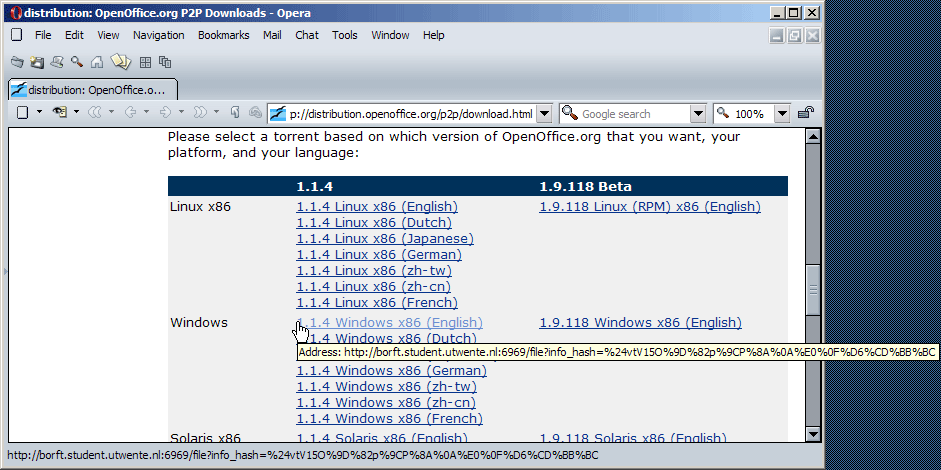
Task: Click the Opera logo in the title bar
Action: [x=16, y=13]
